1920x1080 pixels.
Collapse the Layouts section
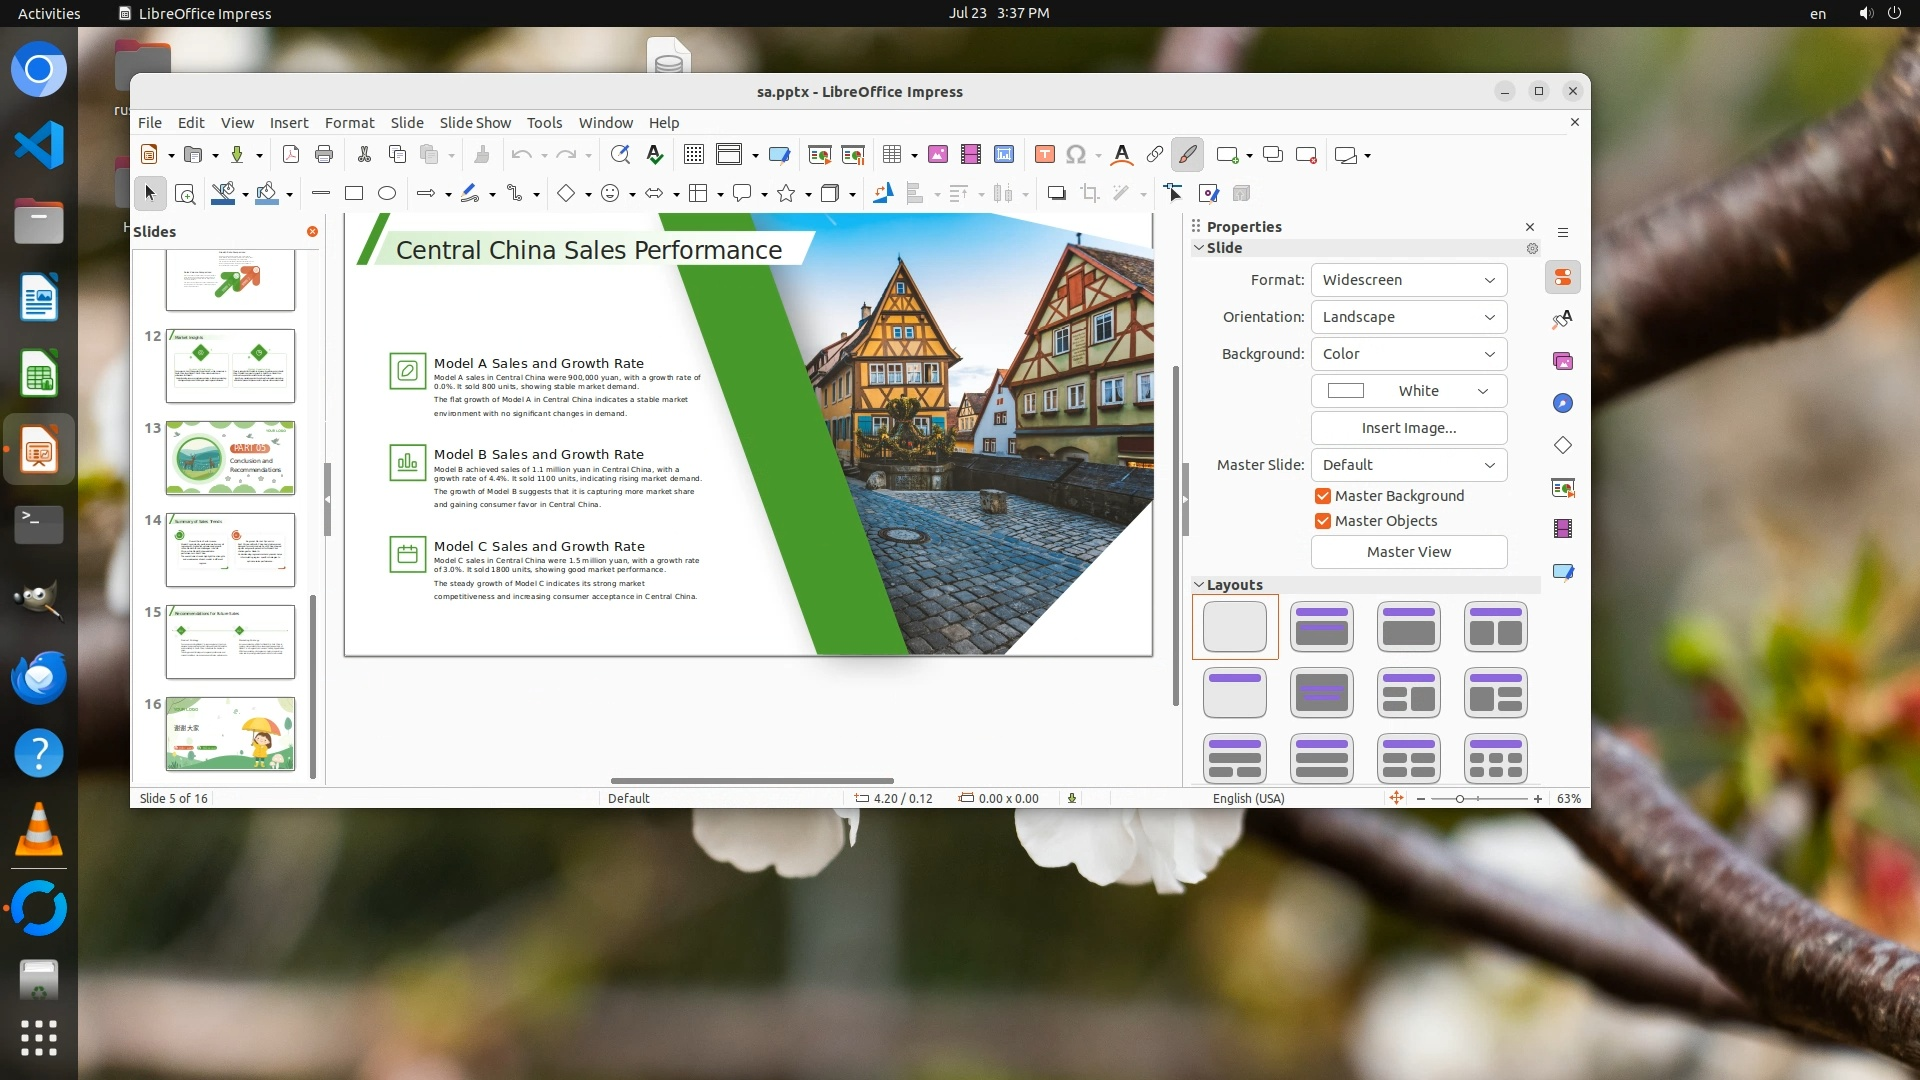pyautogui.click(x=1199, y=585)
